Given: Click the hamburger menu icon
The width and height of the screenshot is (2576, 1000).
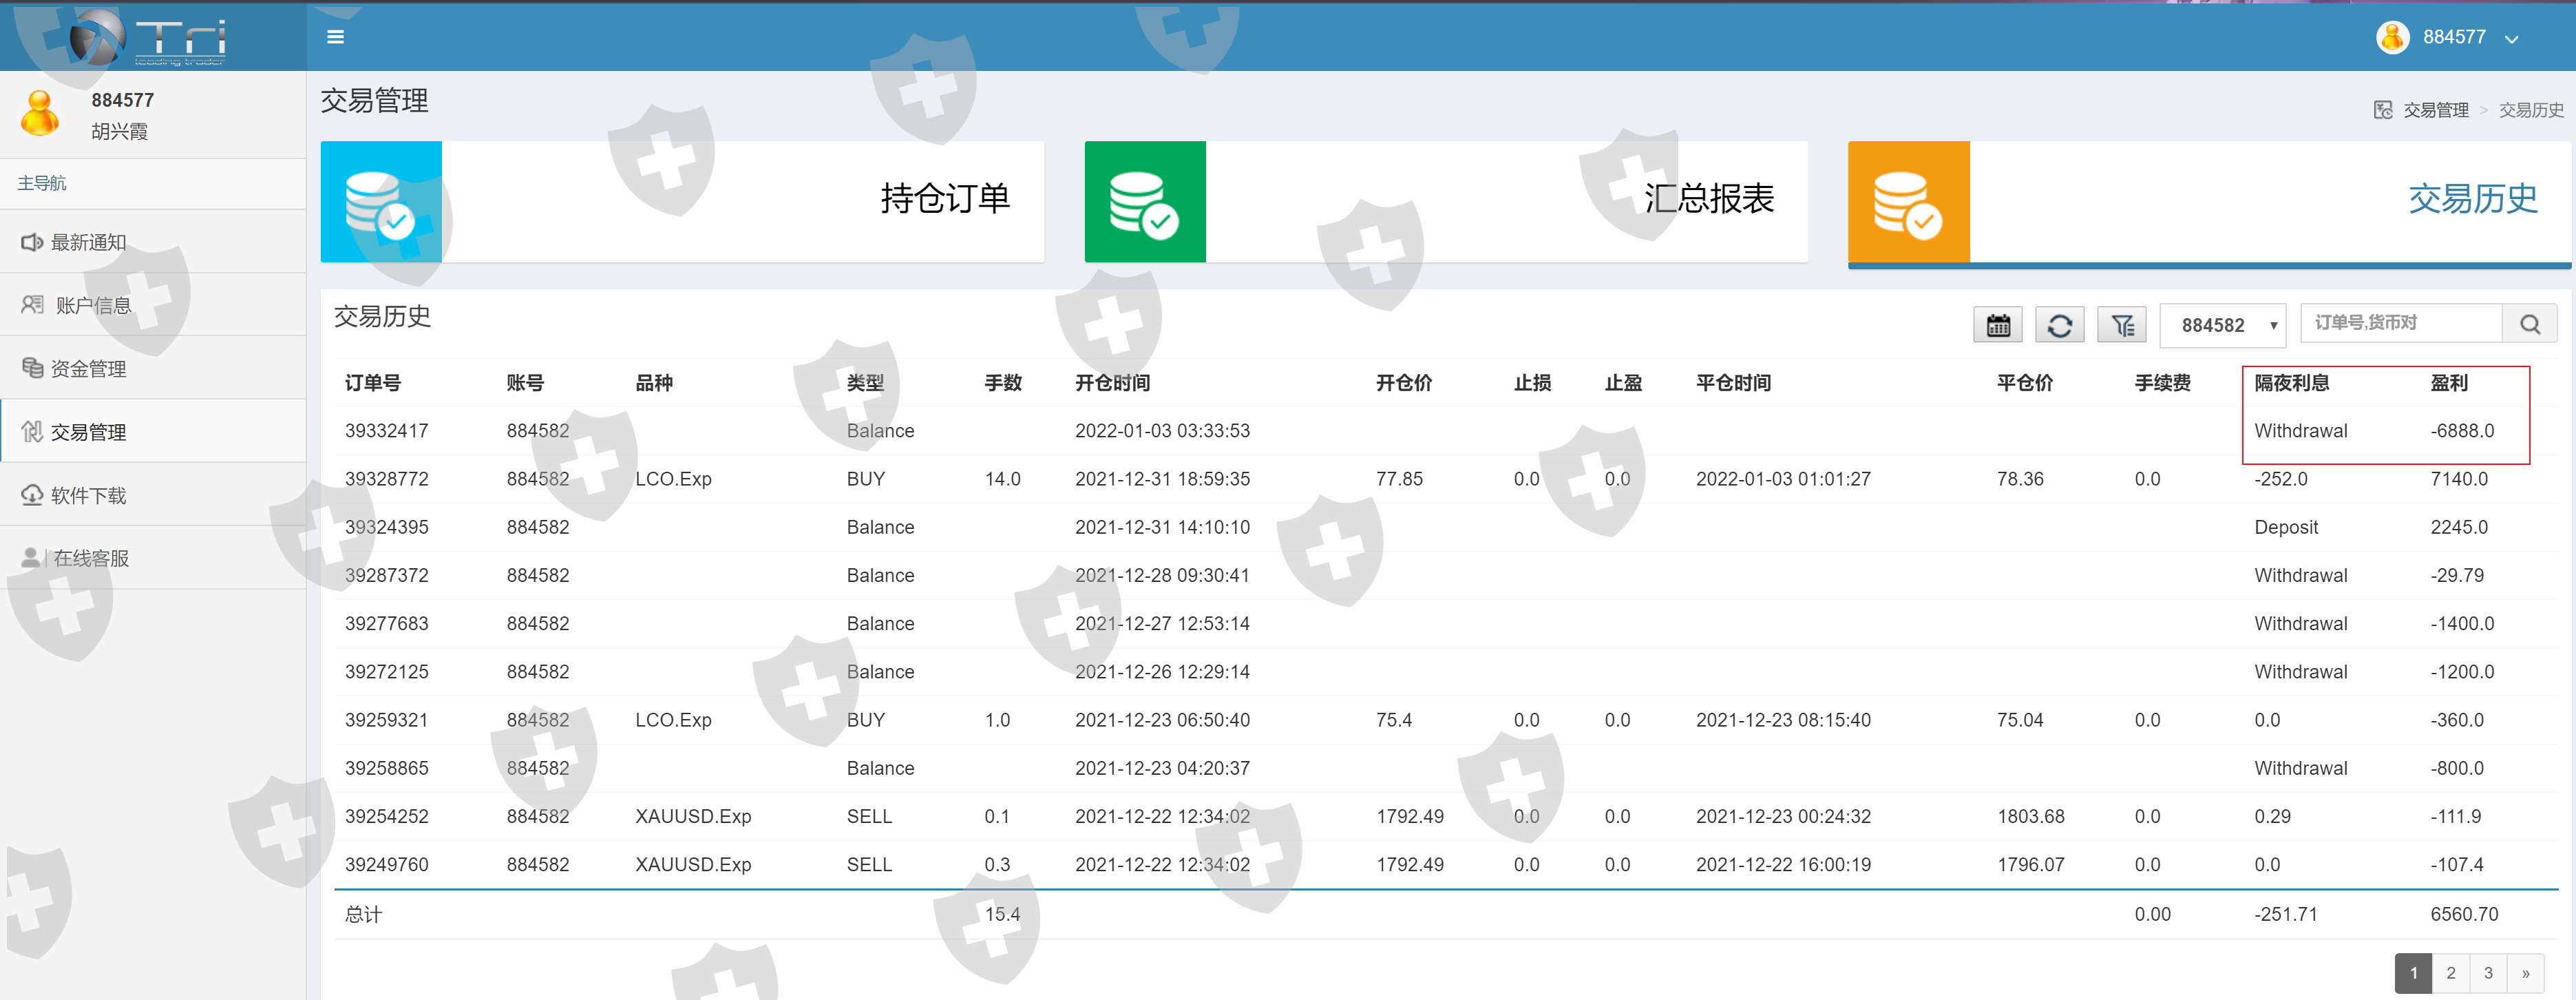Looking at the screenshot, I should [x=335, y=37].
